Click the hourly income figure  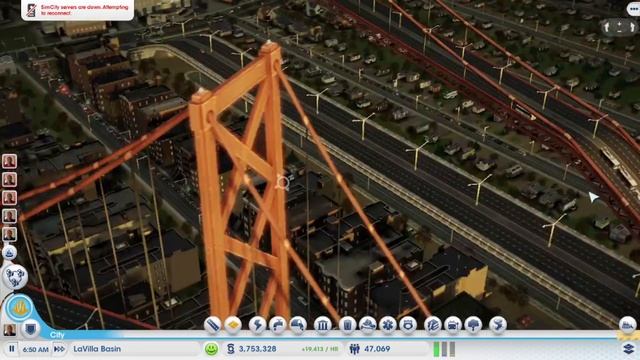(x=320, y=349)
